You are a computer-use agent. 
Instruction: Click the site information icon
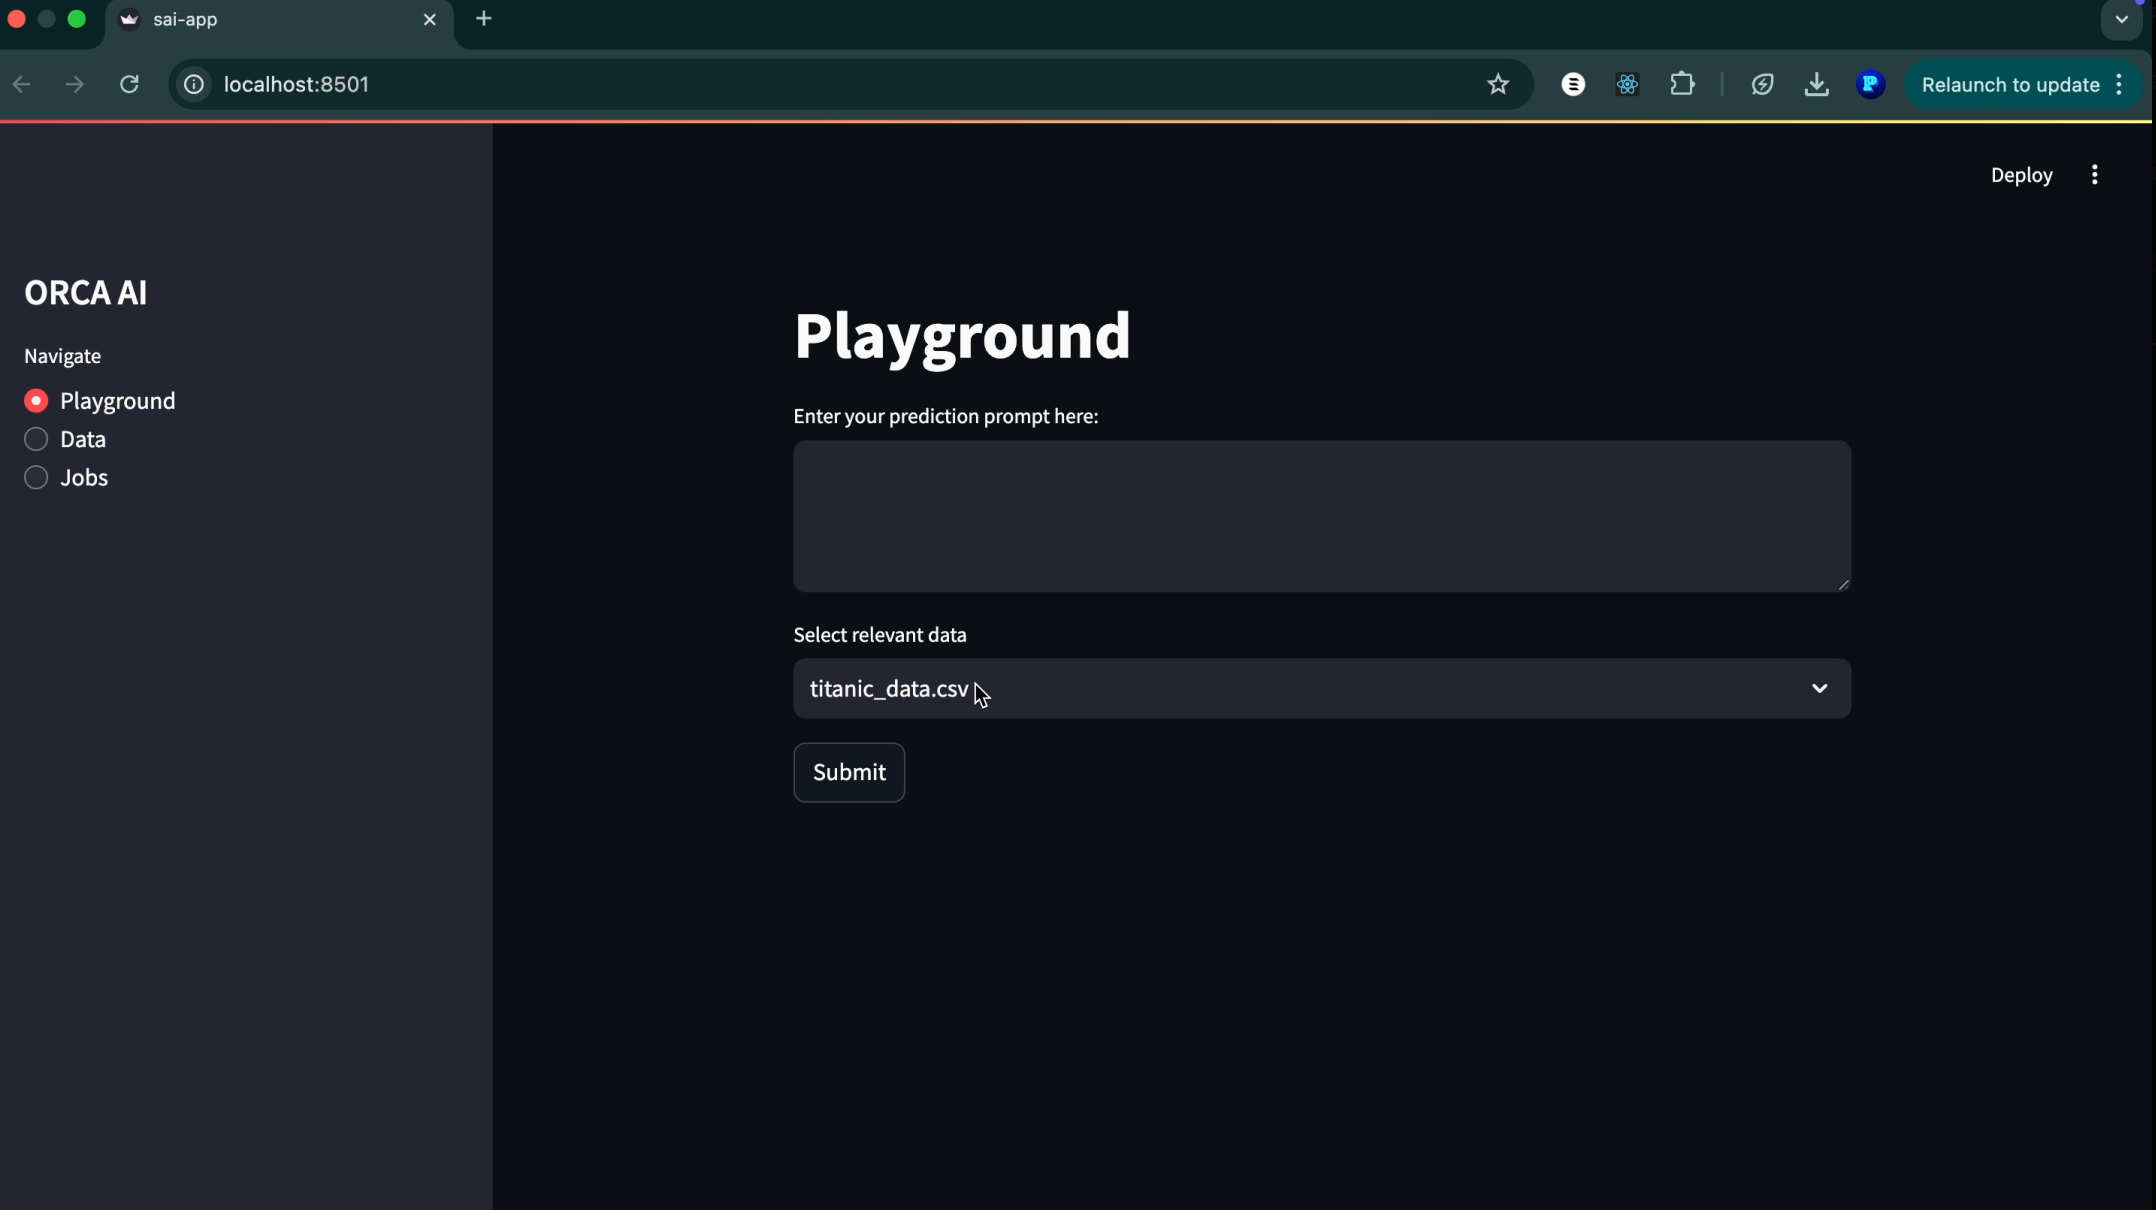point(194,85)
